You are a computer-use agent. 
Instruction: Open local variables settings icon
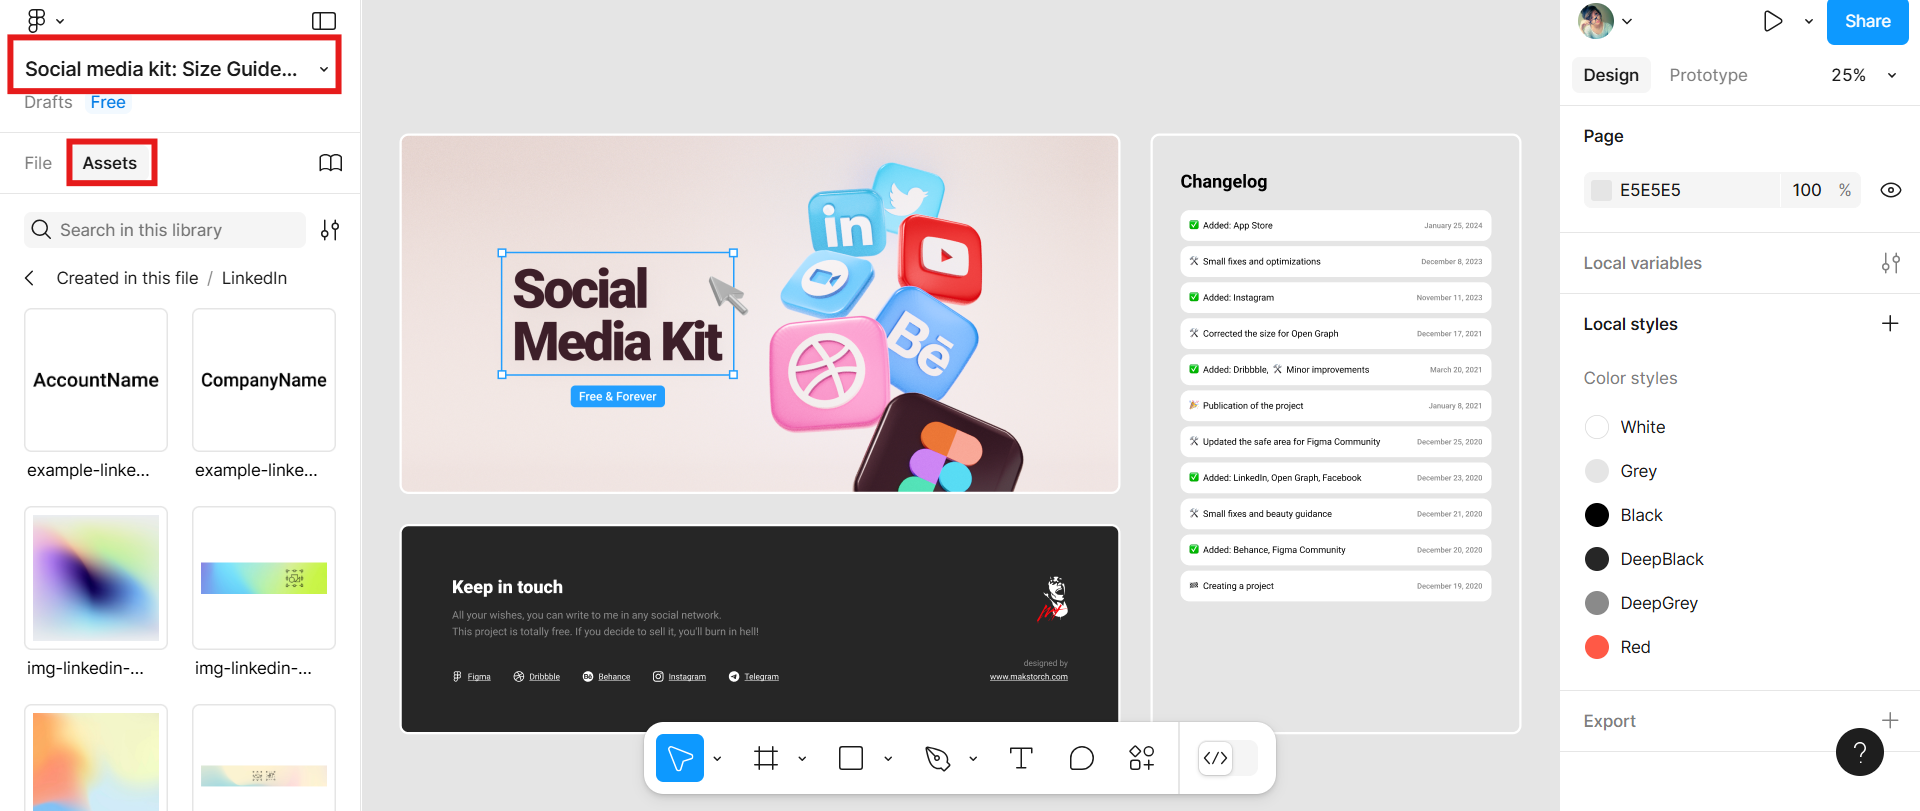point(1890,263)
